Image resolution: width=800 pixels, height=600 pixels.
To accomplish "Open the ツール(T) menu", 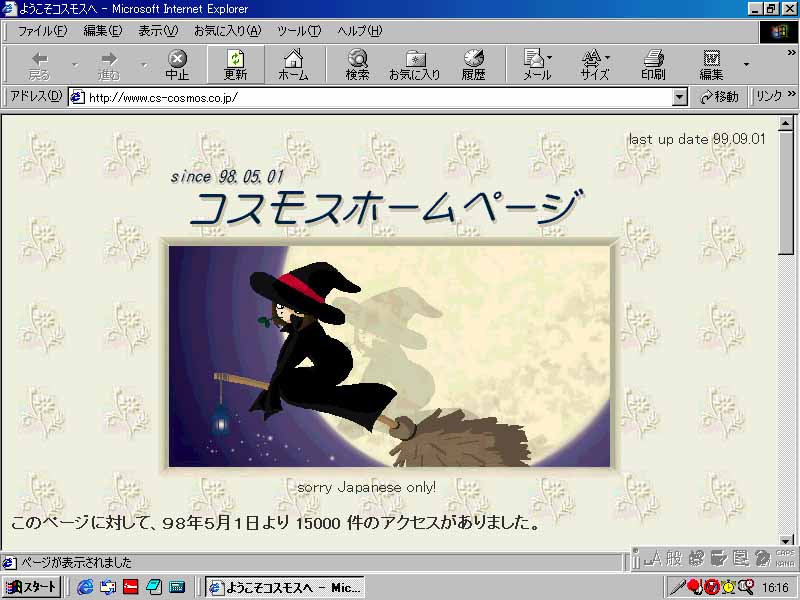I will tap(299, 31).
